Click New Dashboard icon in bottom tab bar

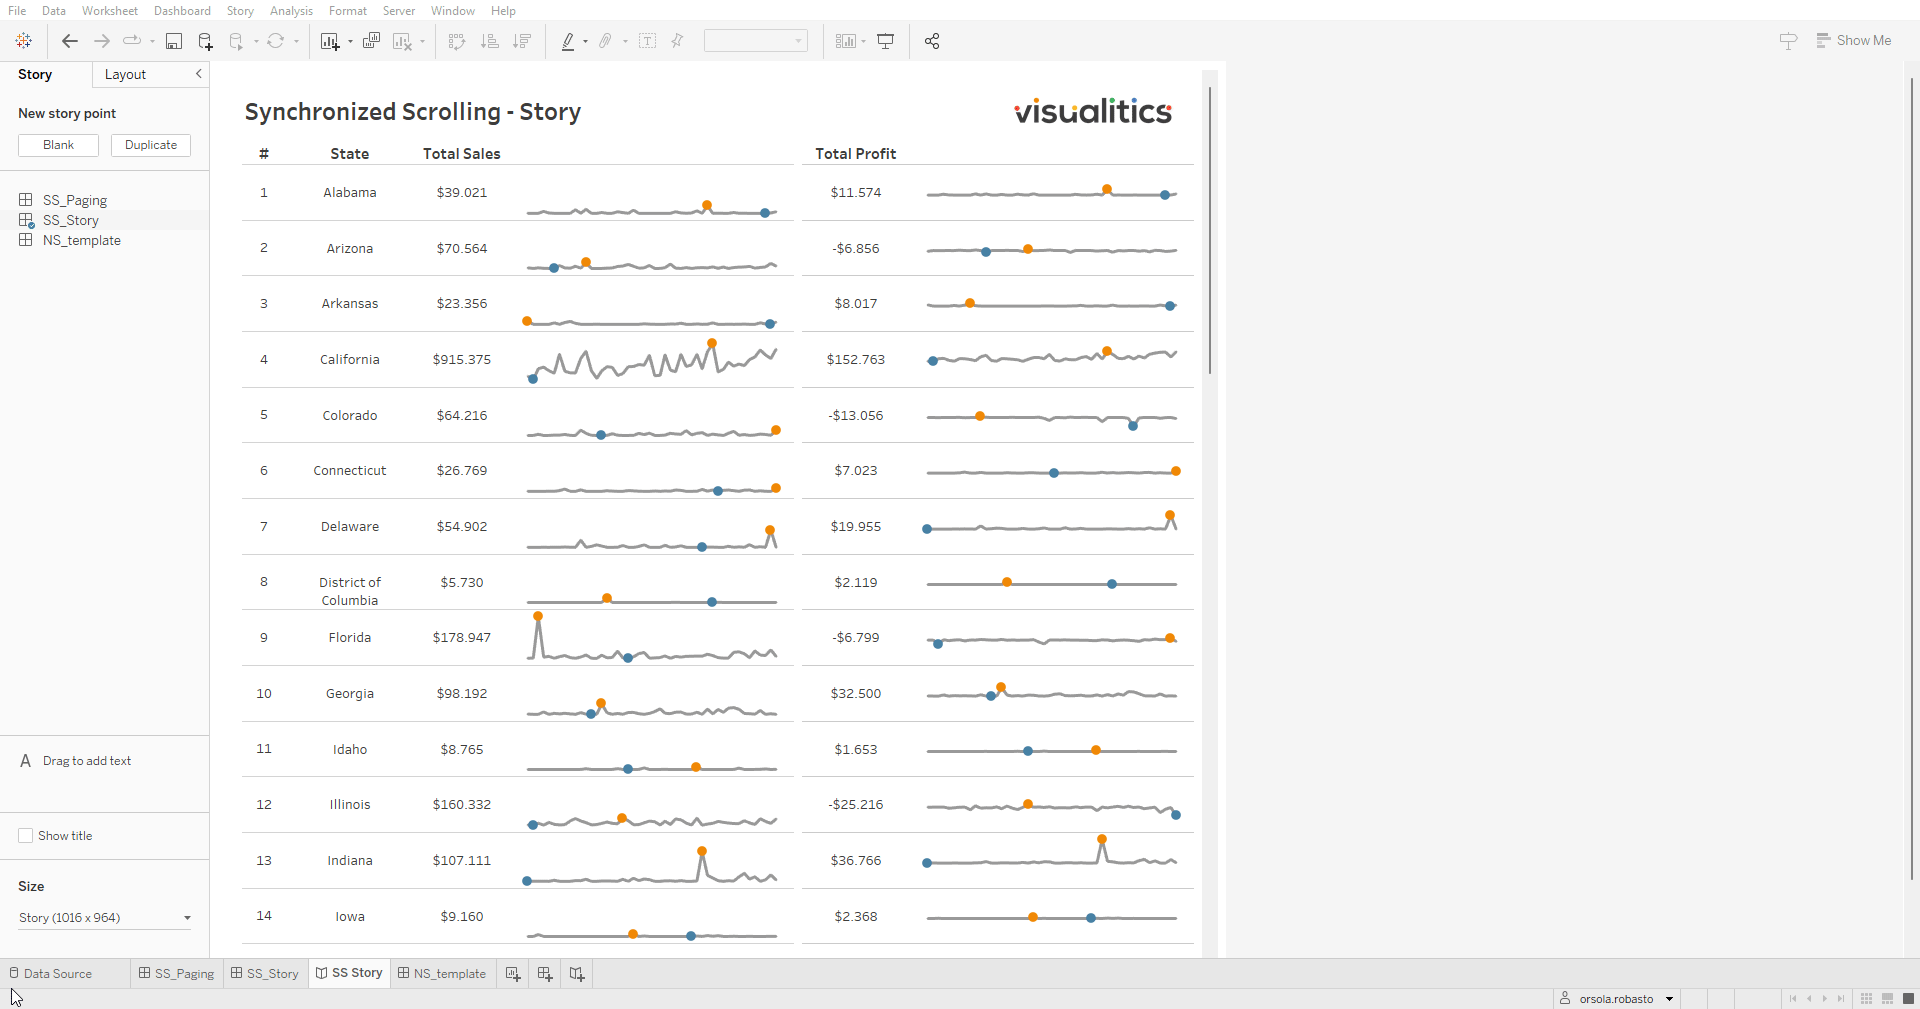point(545,973)
